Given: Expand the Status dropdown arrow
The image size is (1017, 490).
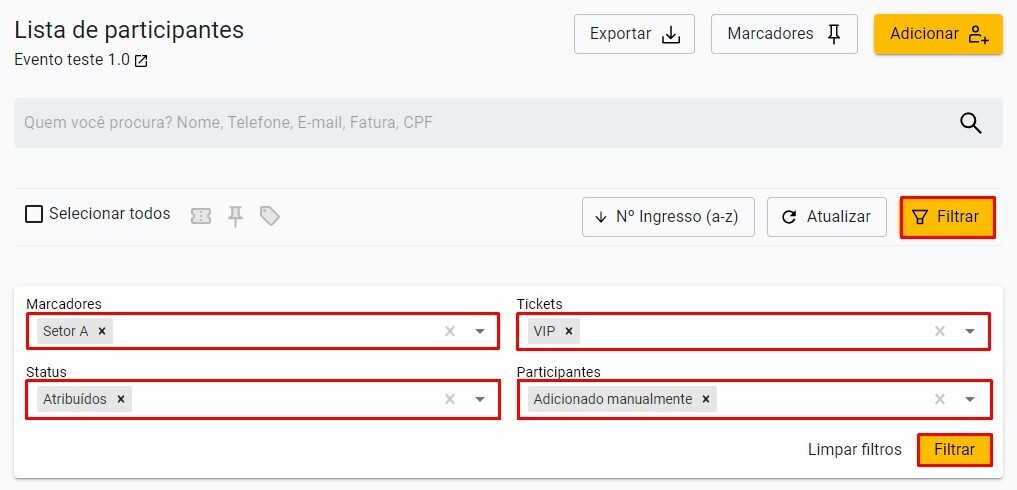Looking at the screenshot, I should tap(480, 399).
